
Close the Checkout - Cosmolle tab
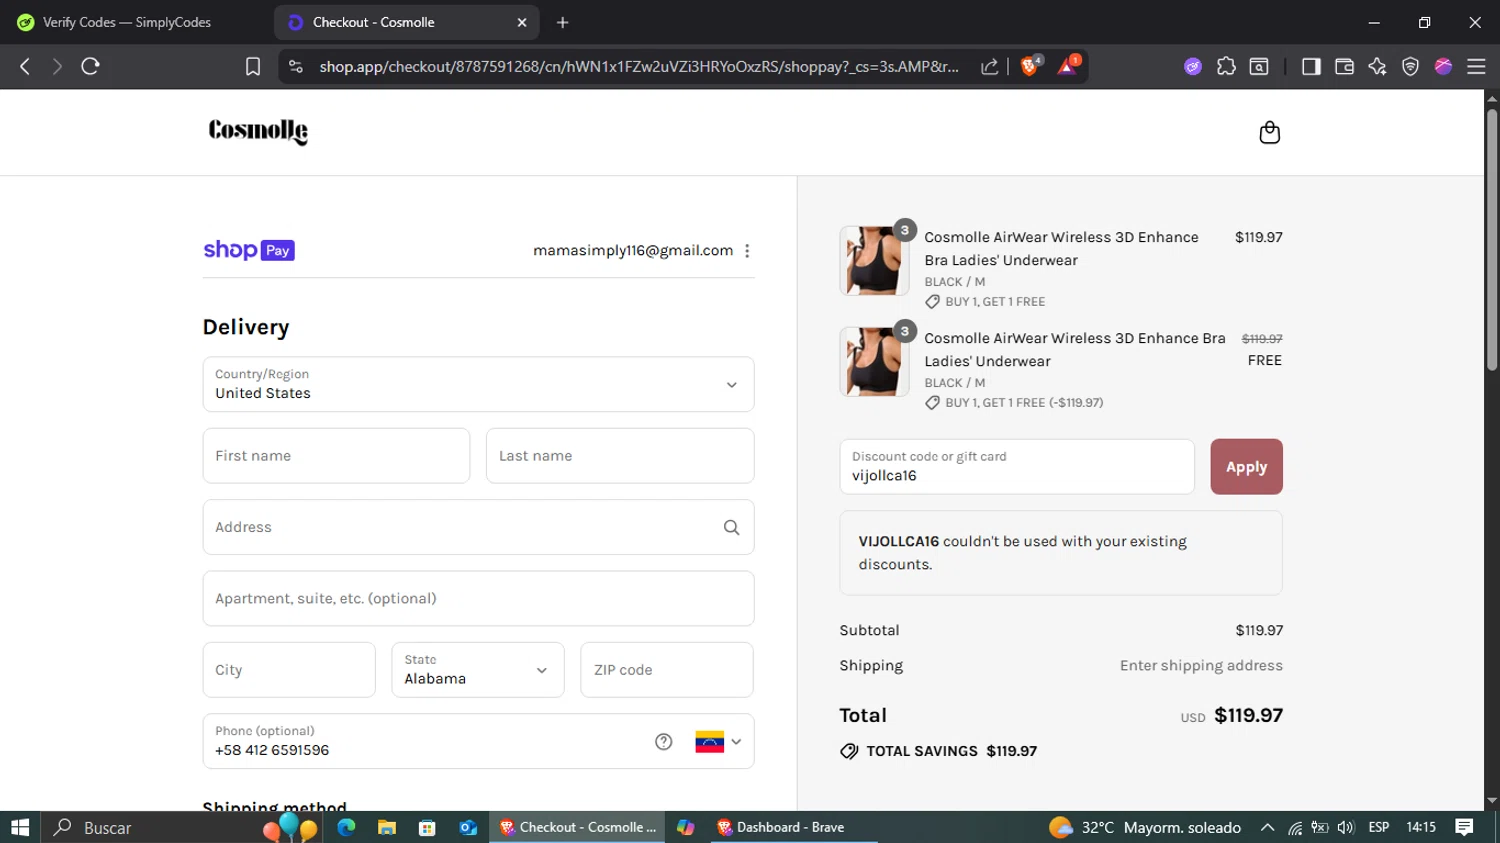[521, 22]
